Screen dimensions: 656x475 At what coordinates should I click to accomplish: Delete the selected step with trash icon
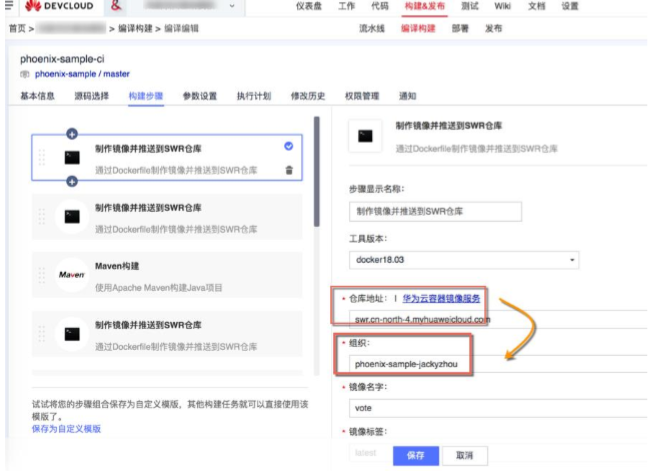click(x=289, y=170)
